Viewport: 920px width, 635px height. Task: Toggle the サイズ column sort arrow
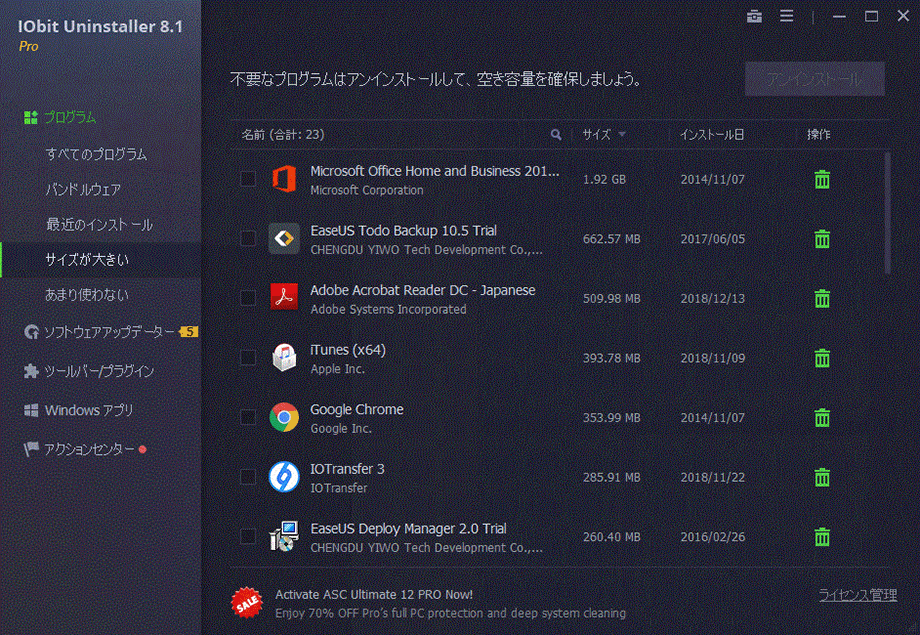pos(622,135)
